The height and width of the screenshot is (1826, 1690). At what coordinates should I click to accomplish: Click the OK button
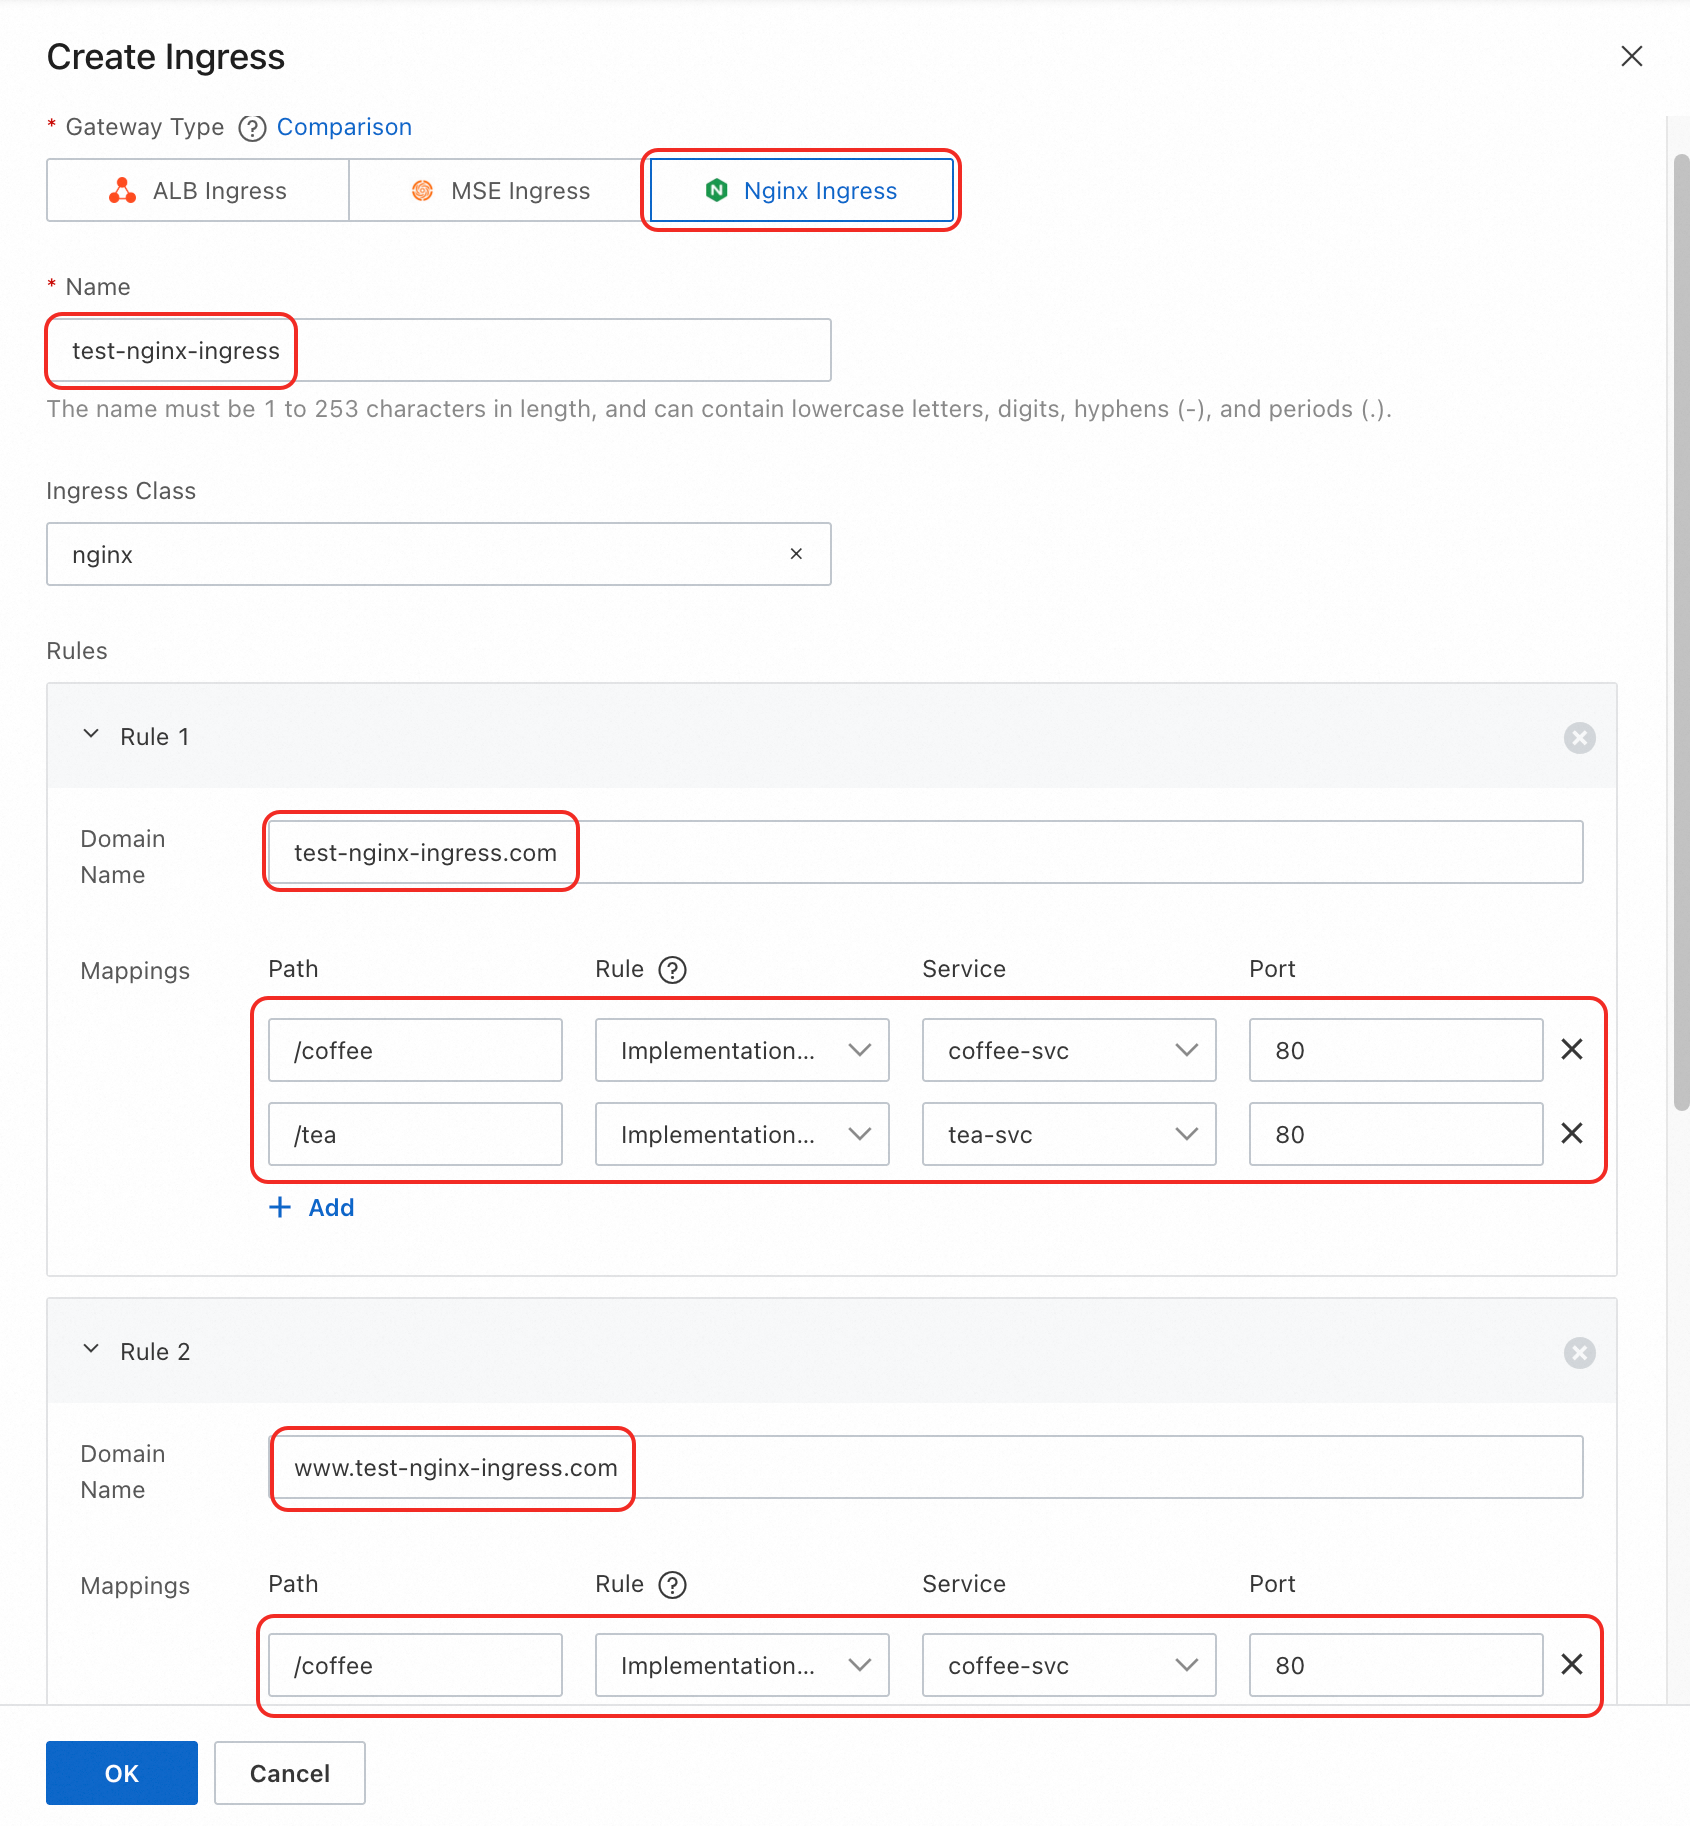(122, 1773)
